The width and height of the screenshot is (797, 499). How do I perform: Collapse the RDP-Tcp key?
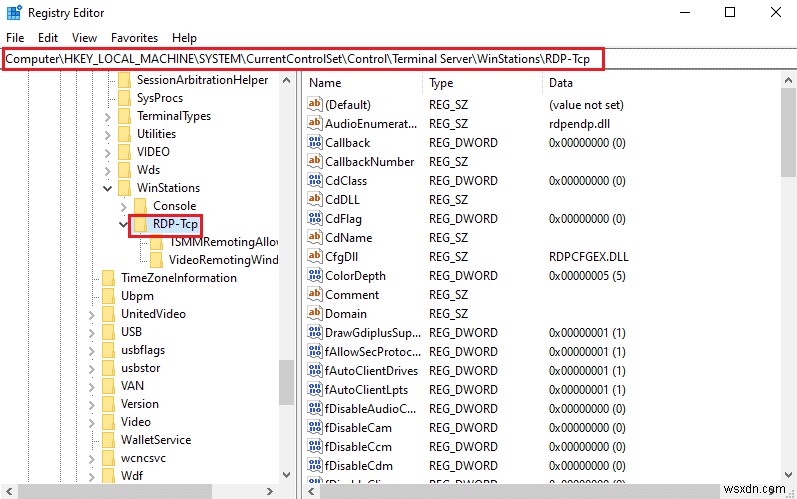click(x=123, y=224)
